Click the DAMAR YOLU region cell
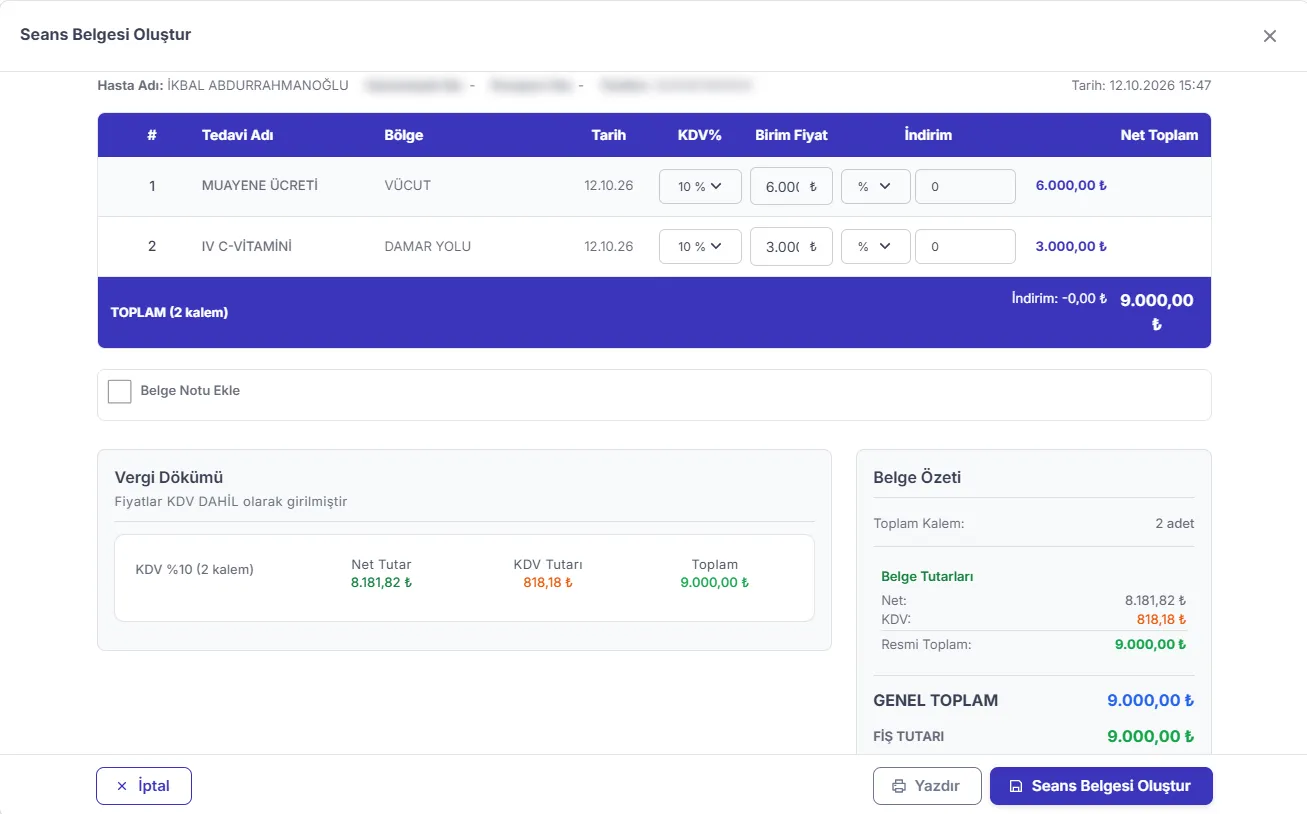The image size is (1307, 814). coord(428,246)
